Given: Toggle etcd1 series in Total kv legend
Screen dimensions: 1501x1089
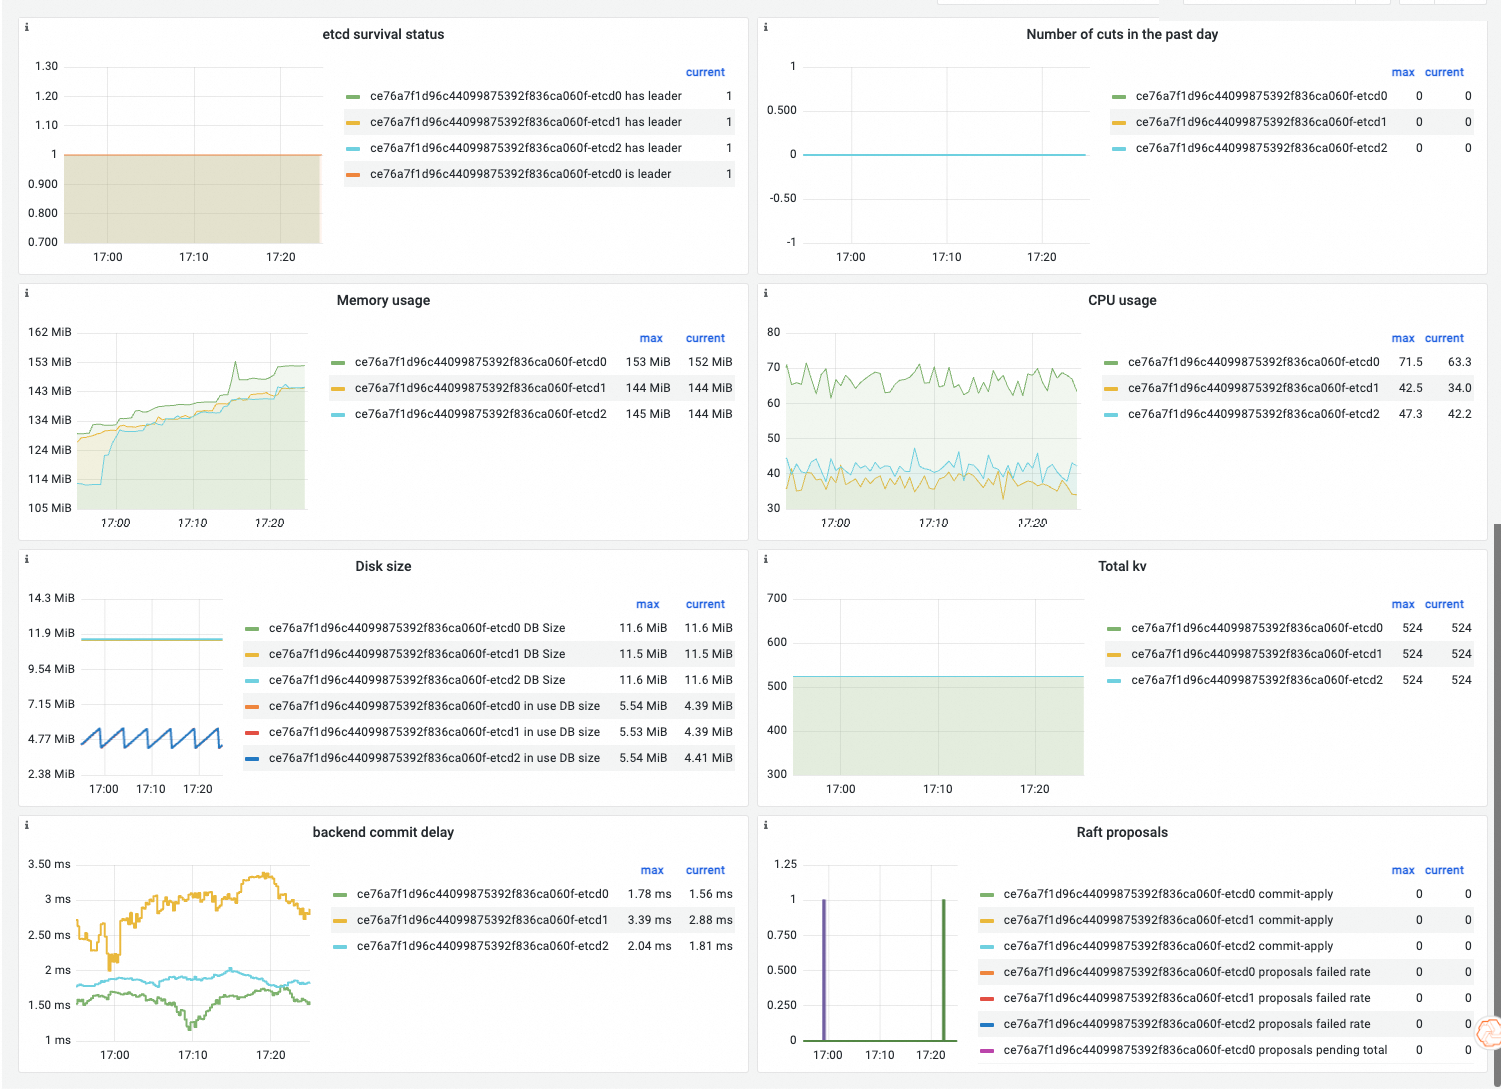Looking at the screenshot, I should point(1257,654).
